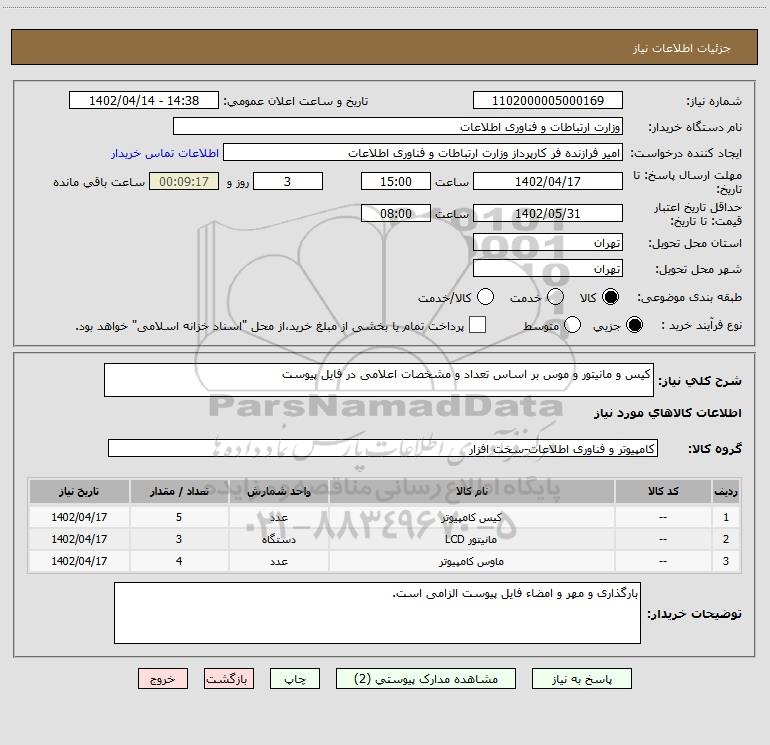Click the delivery province تهران field
The image size is (770, 745).
coord(548,242)
